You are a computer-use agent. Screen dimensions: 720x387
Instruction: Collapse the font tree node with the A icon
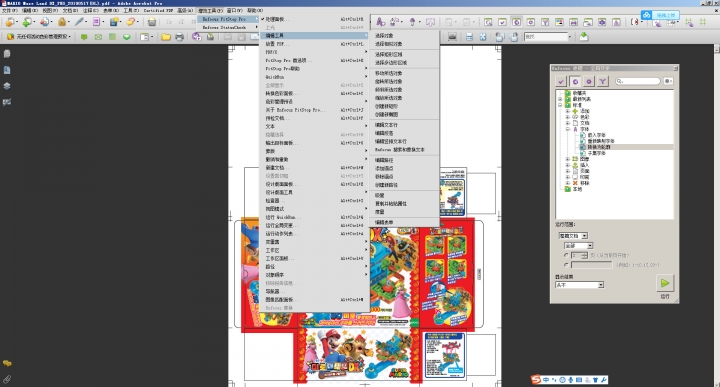568,129
